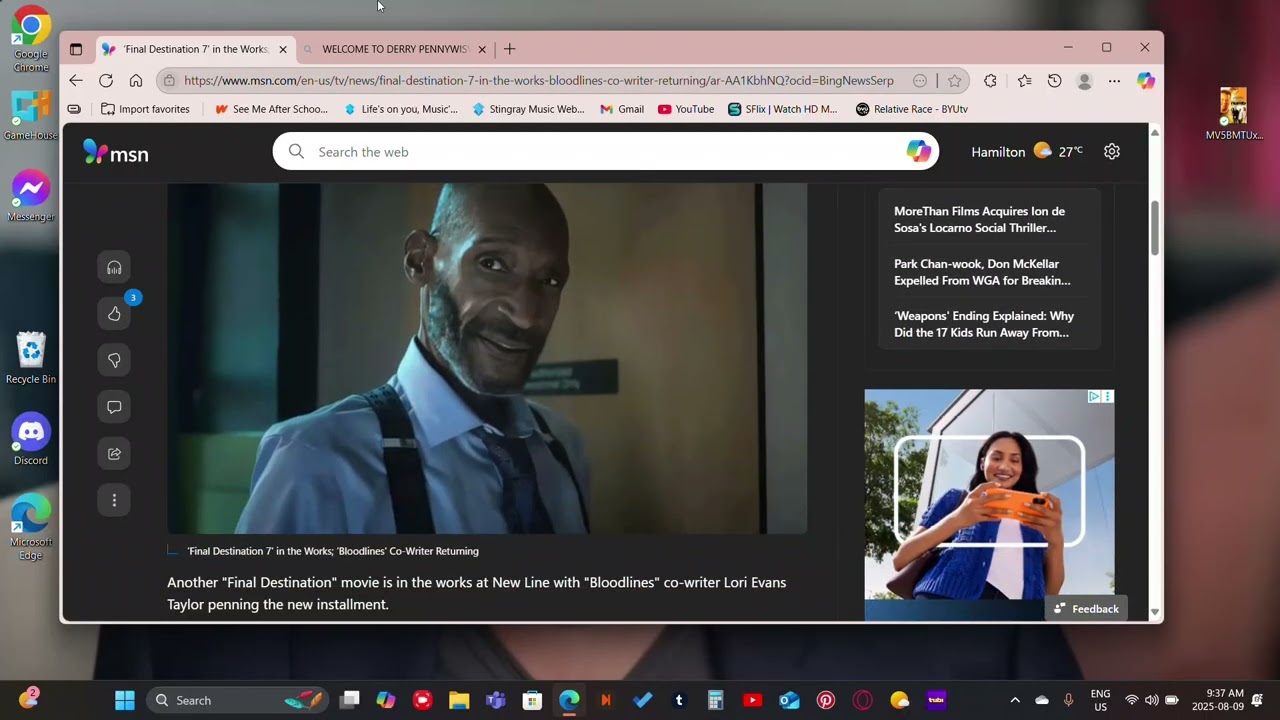Screen dimensions: 1280x720
Task: Go to browser home page
Action: pyautogui.click(x=136, y=81)
